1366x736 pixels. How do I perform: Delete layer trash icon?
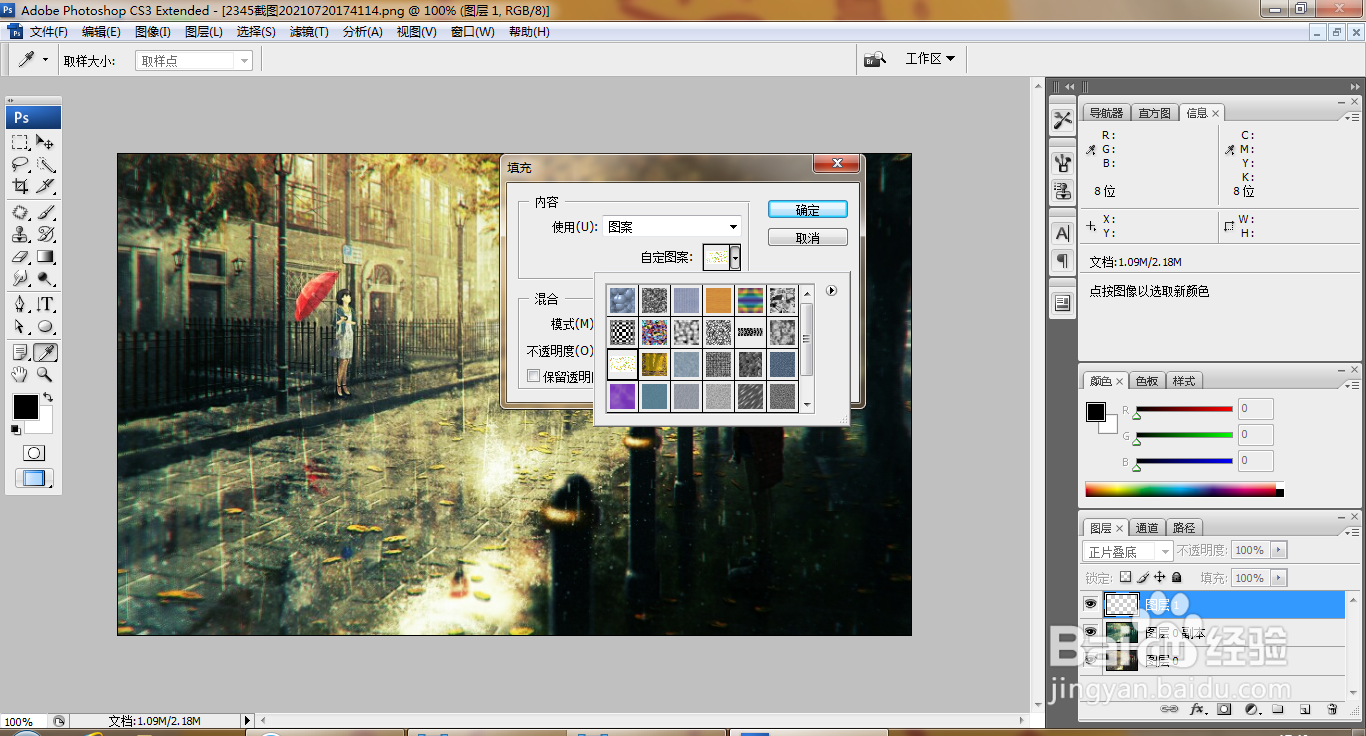point(1332,709)
